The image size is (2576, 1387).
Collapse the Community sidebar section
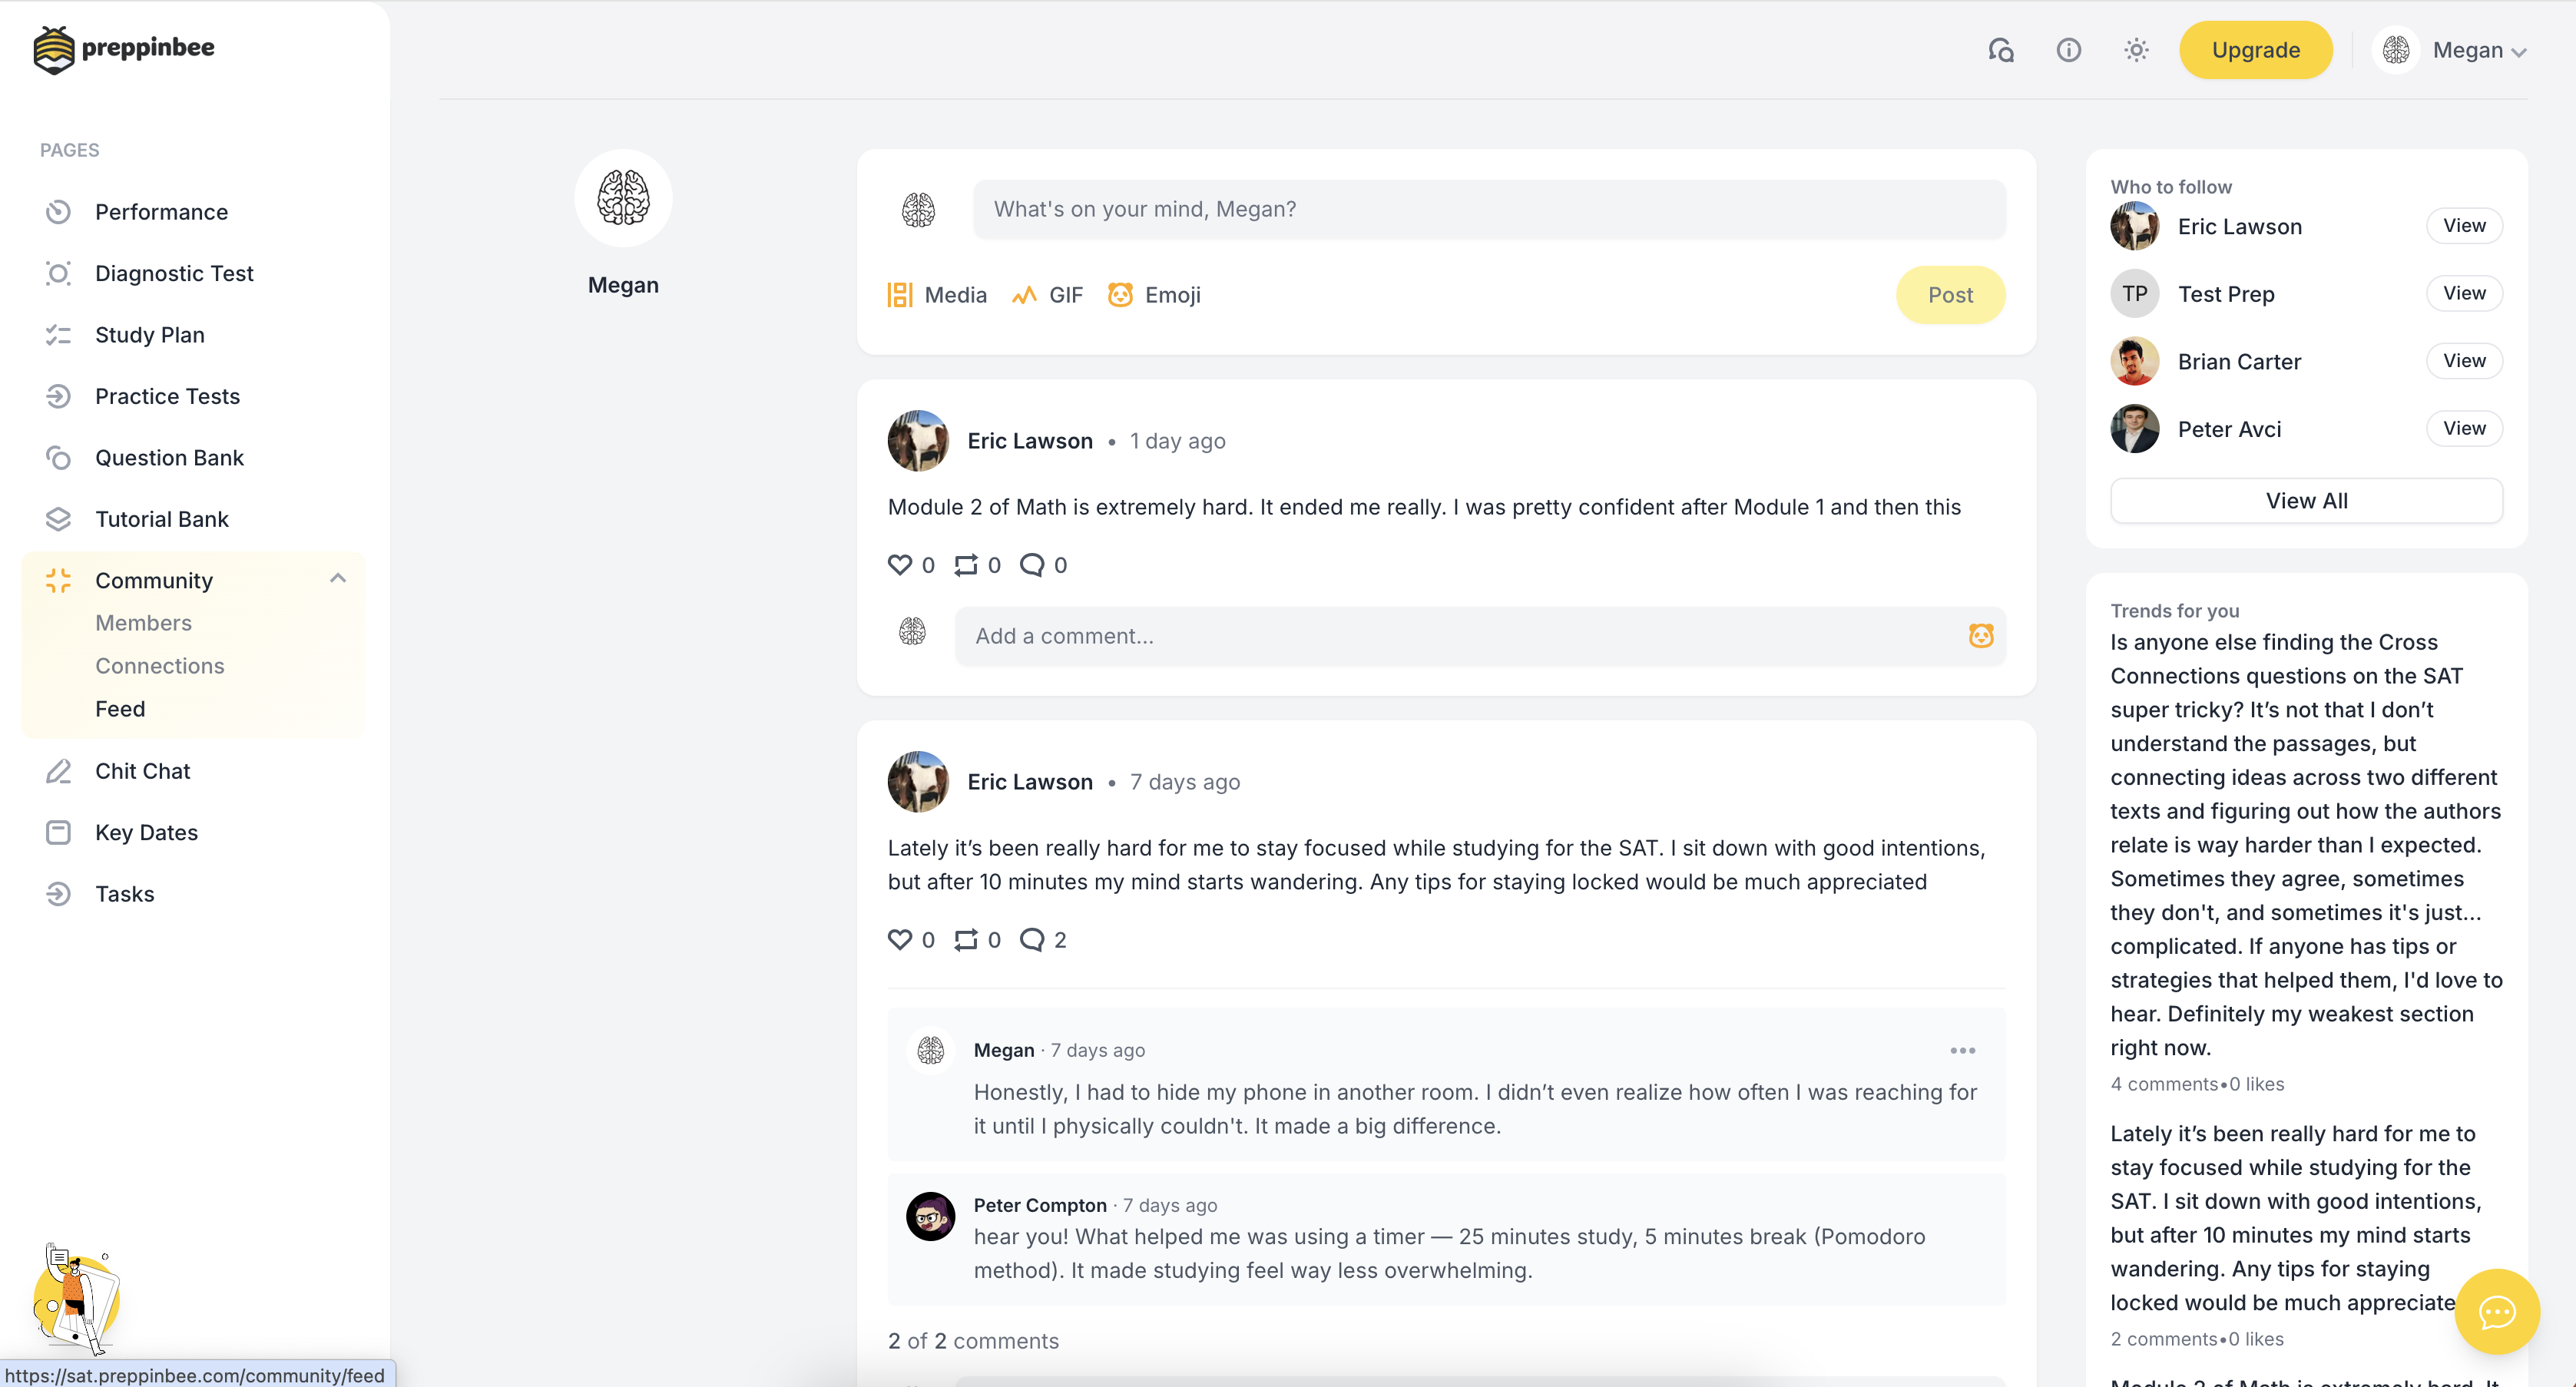[x=338, y=579]
